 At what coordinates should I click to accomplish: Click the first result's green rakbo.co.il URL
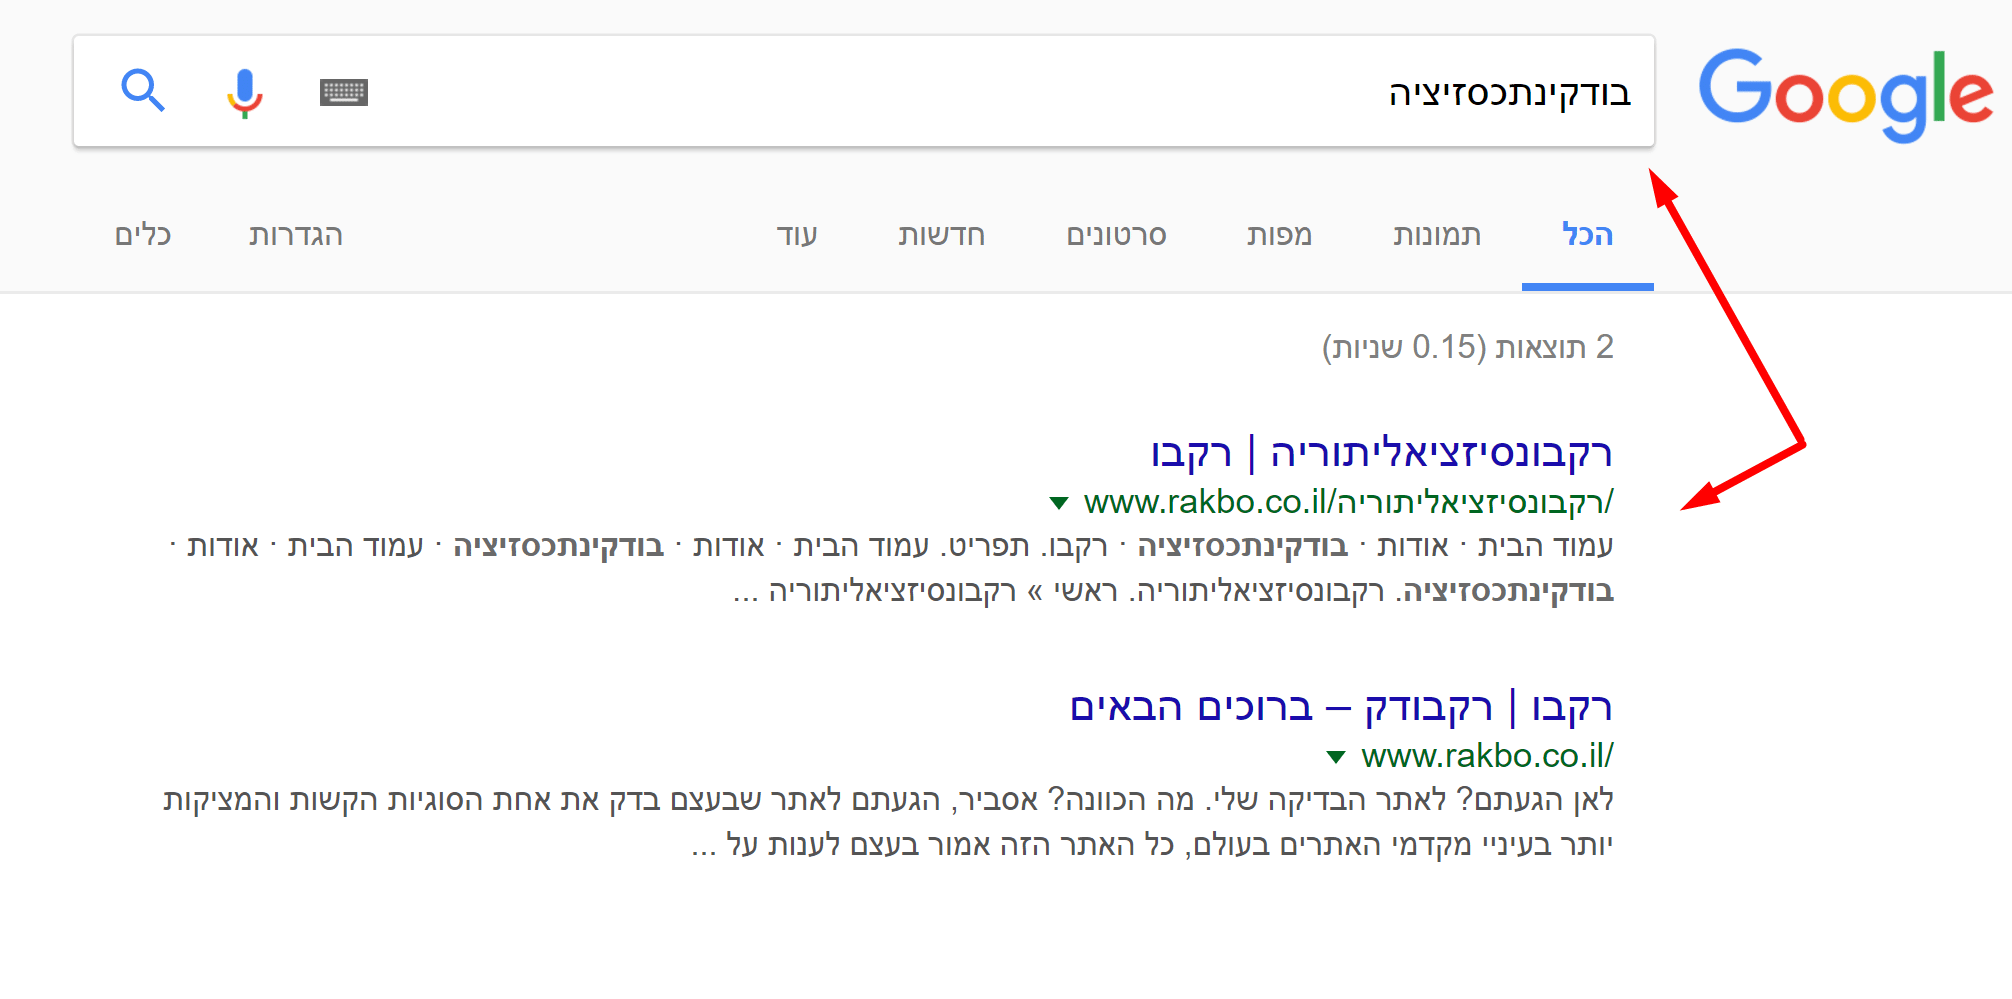(1348, 502)
